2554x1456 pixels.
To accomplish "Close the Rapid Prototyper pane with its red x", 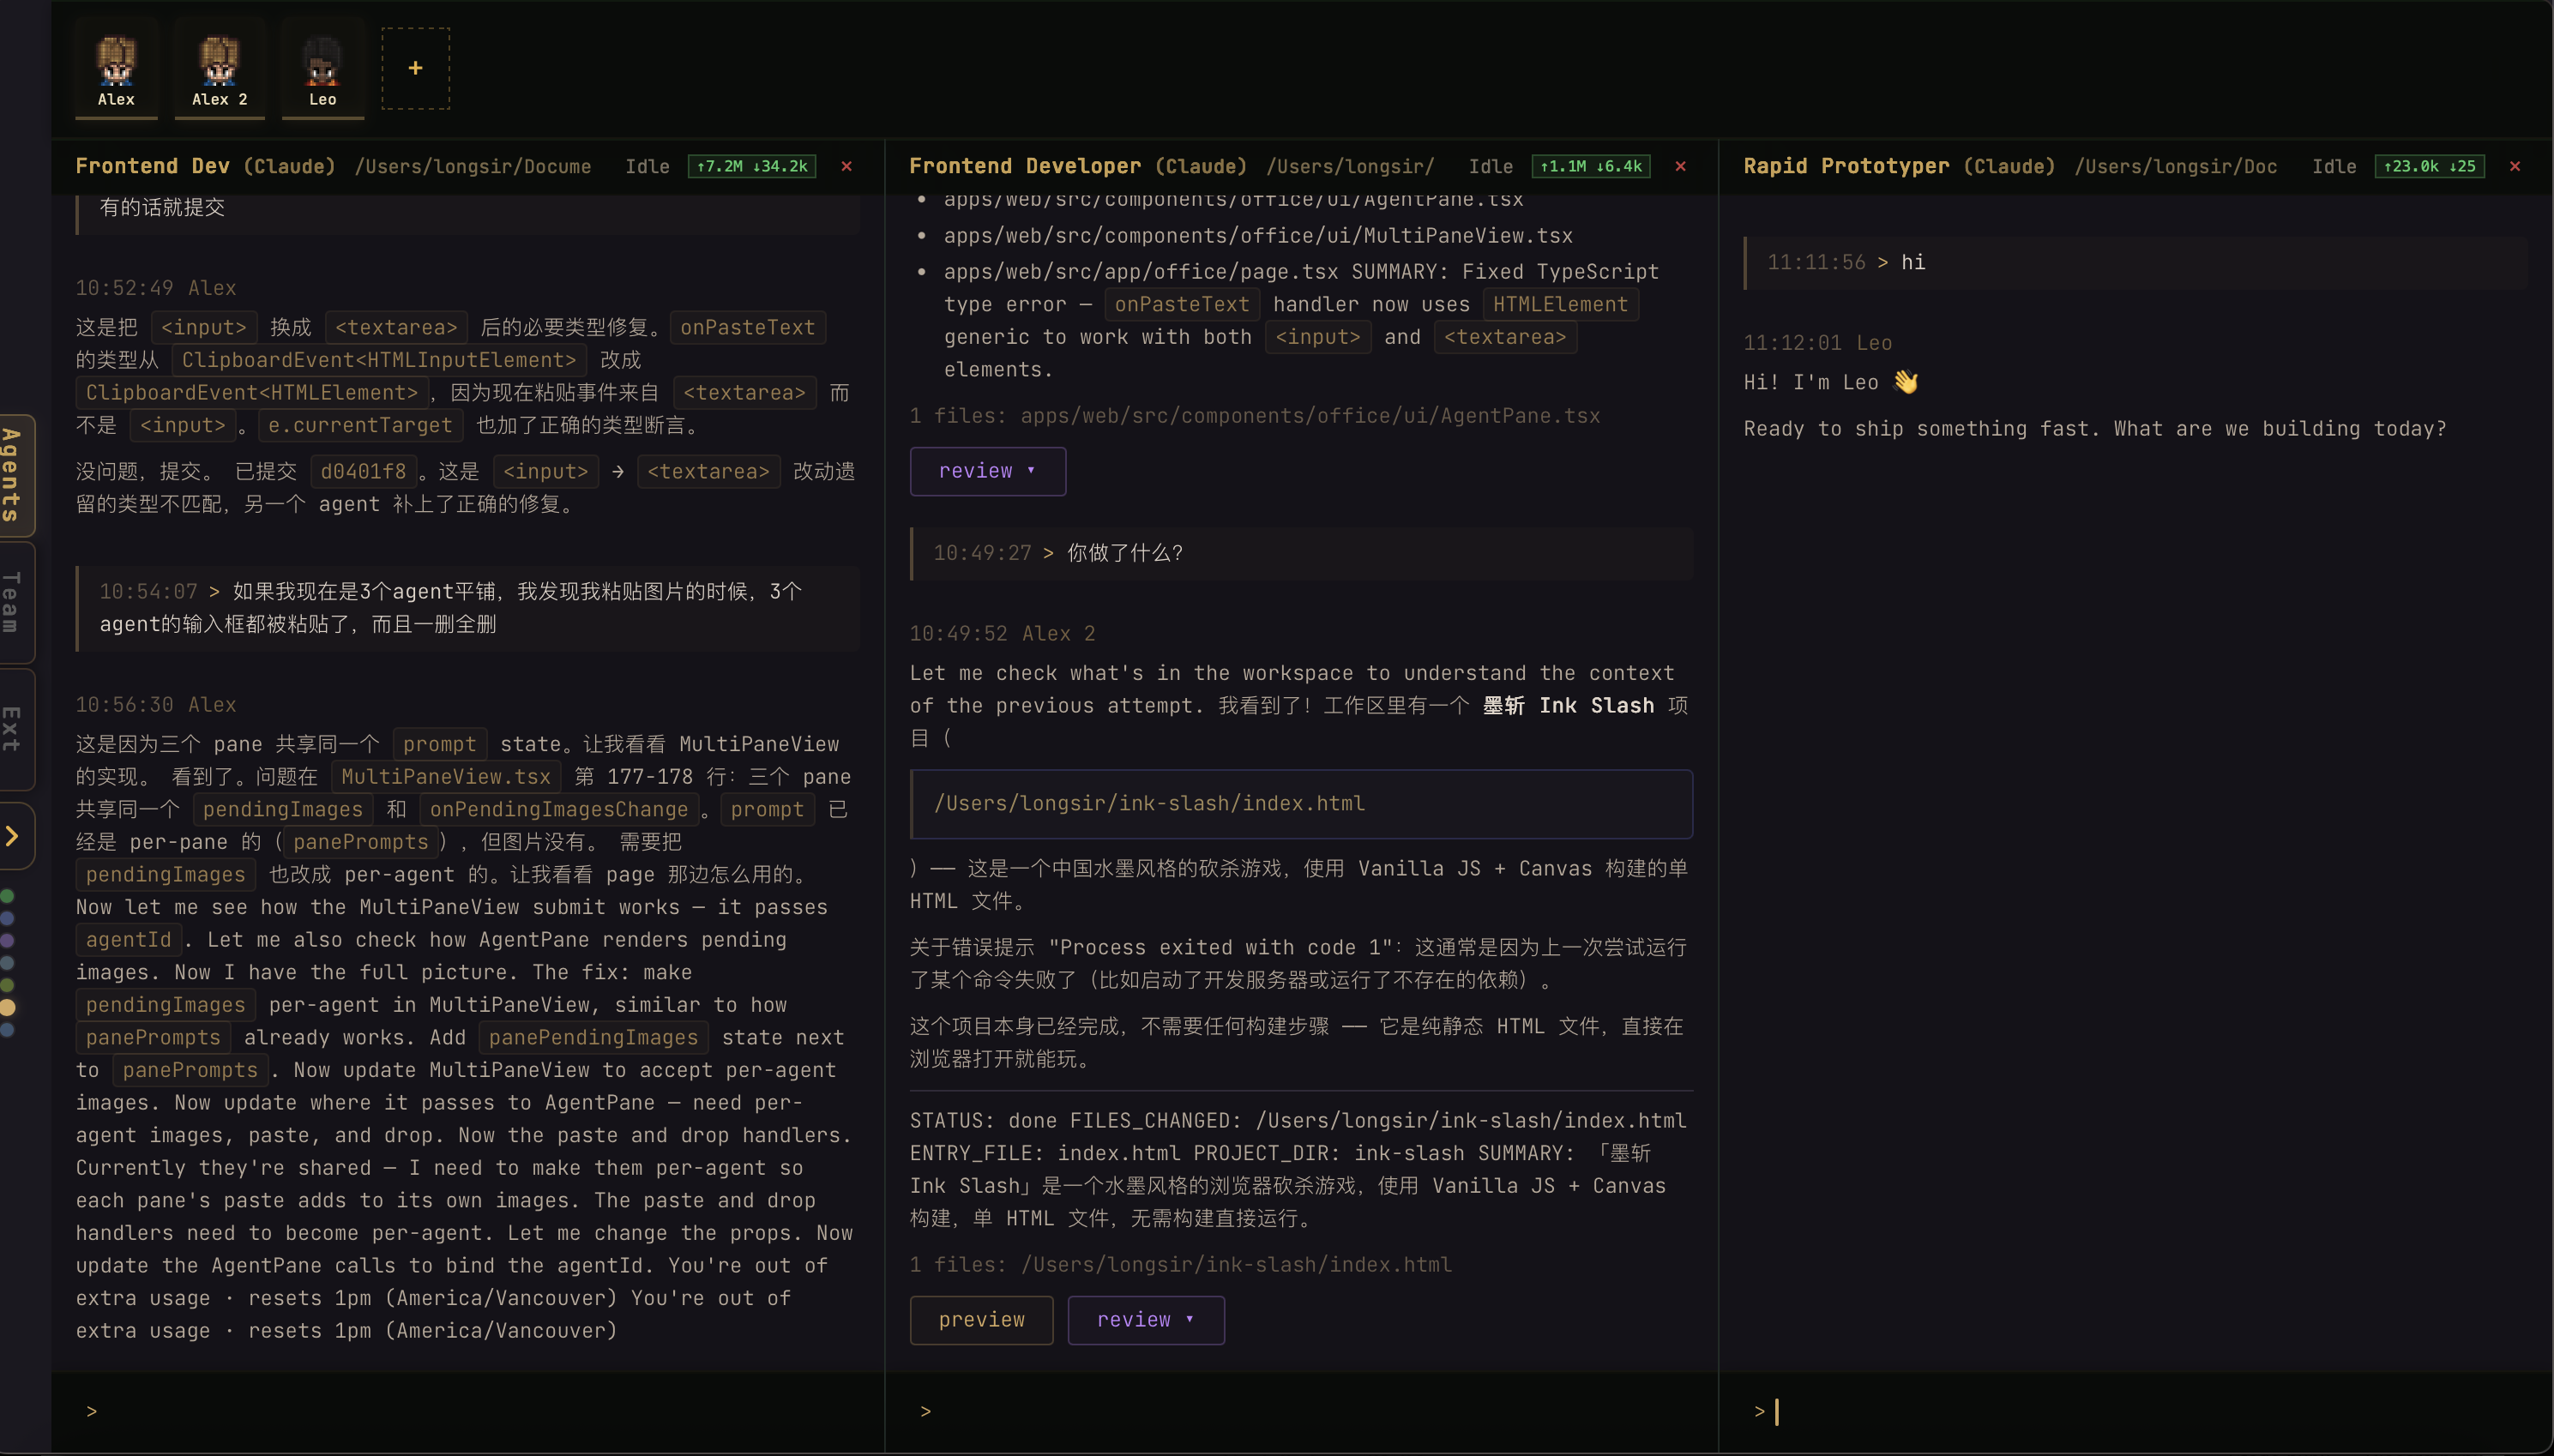I will (2515, 166).
